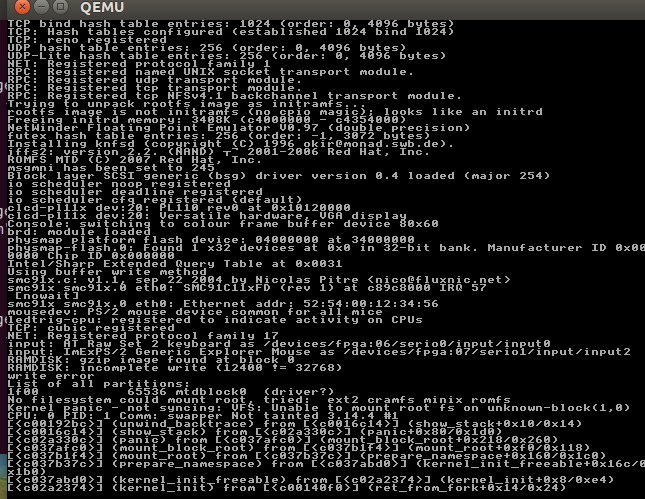Click the 'write error' line
Image resolution: width=645 pixels, height=499 pixels.
point(51,376)
